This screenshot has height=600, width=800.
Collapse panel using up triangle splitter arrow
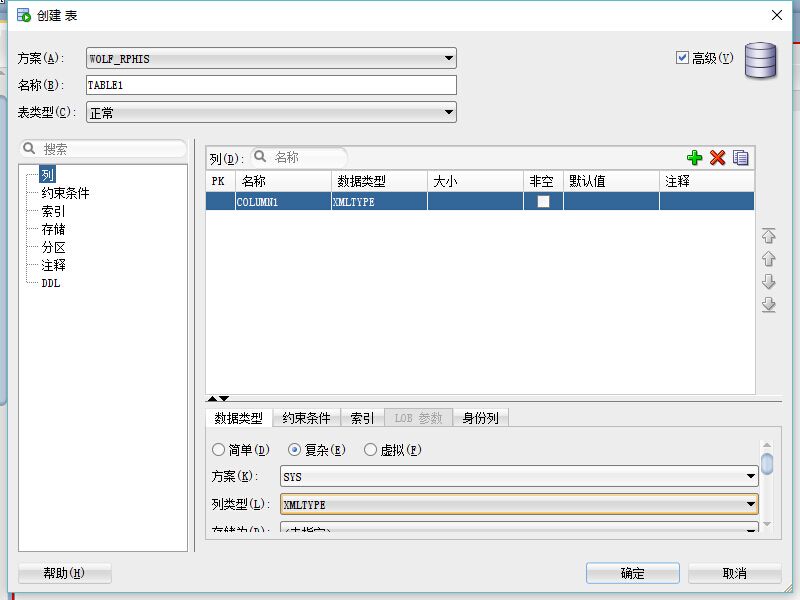click(x=212, y=398)
